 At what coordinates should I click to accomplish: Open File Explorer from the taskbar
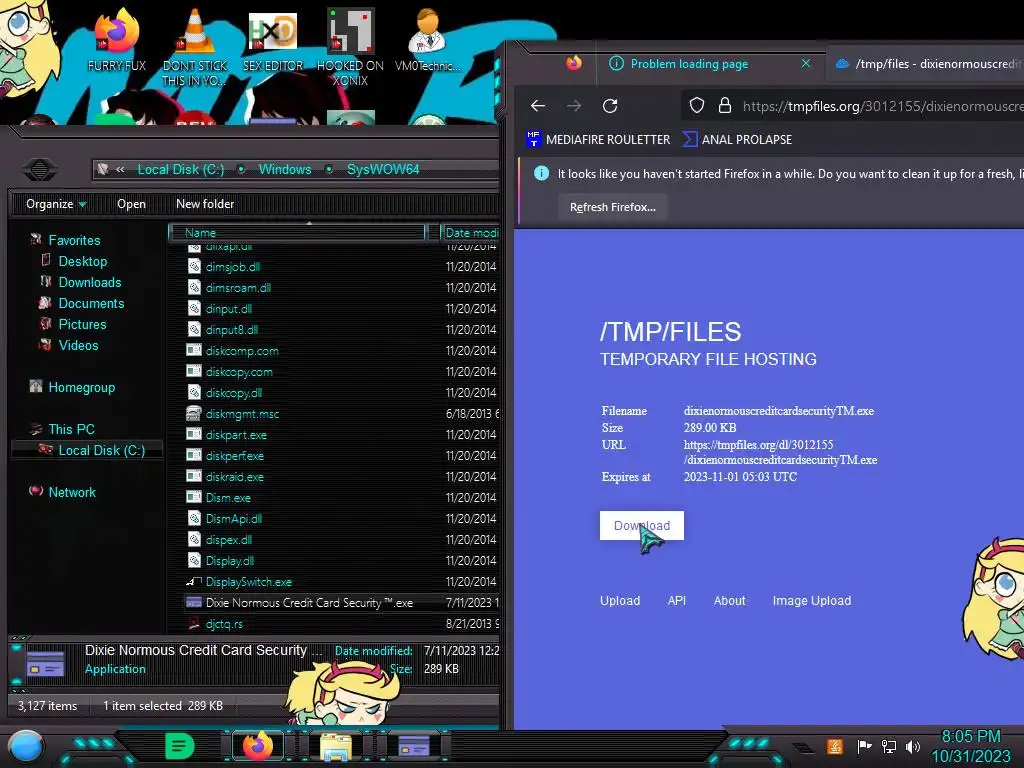(x=336, y=746)
